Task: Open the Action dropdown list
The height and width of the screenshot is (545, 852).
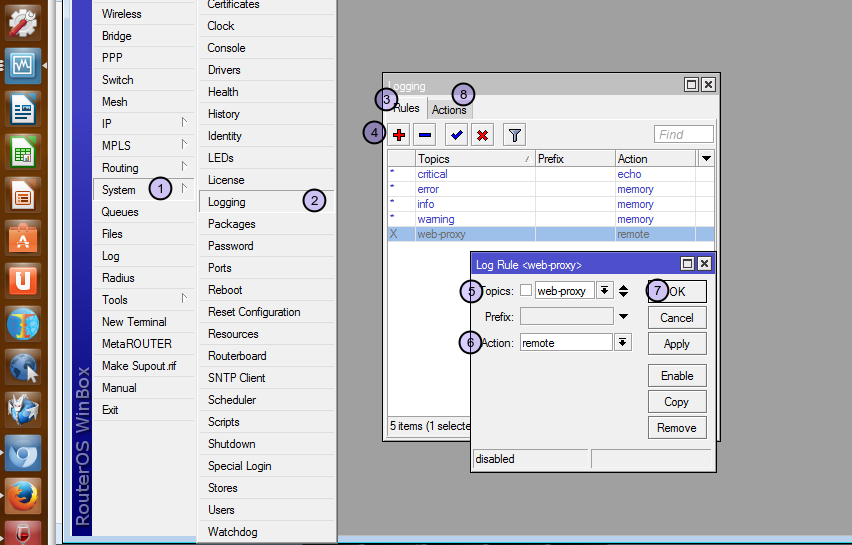Action: [622, 342]
